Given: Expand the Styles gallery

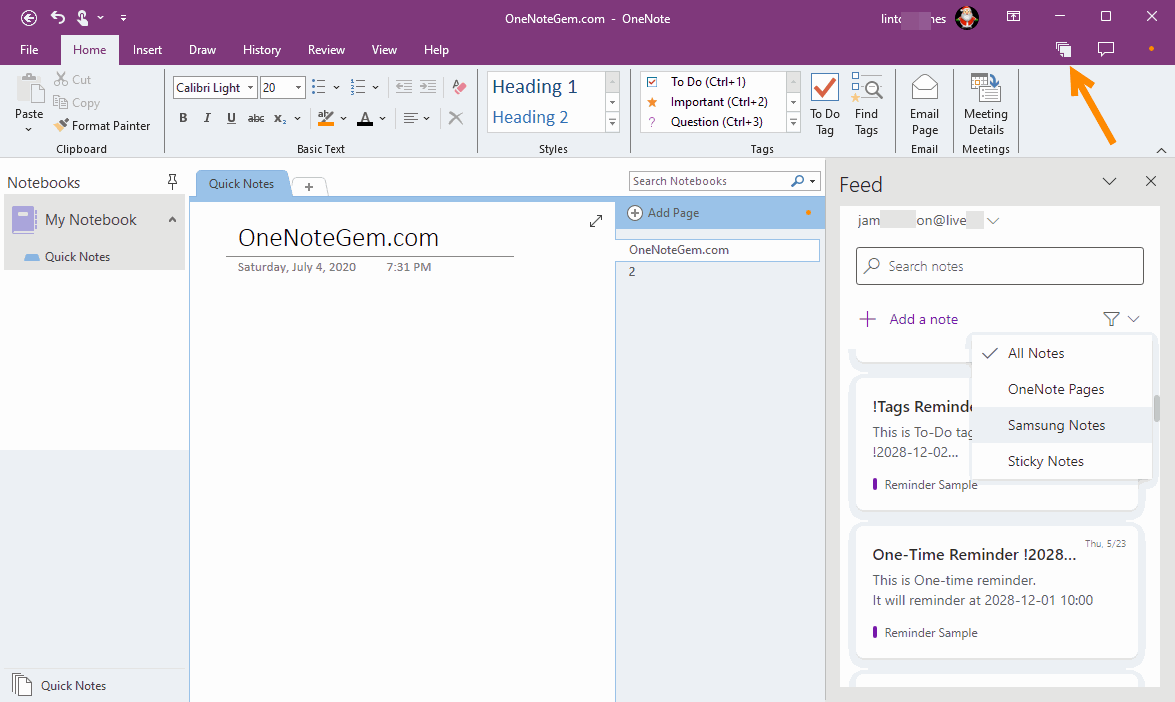Looking at the screenshot, I should click(x=612, y=122).
